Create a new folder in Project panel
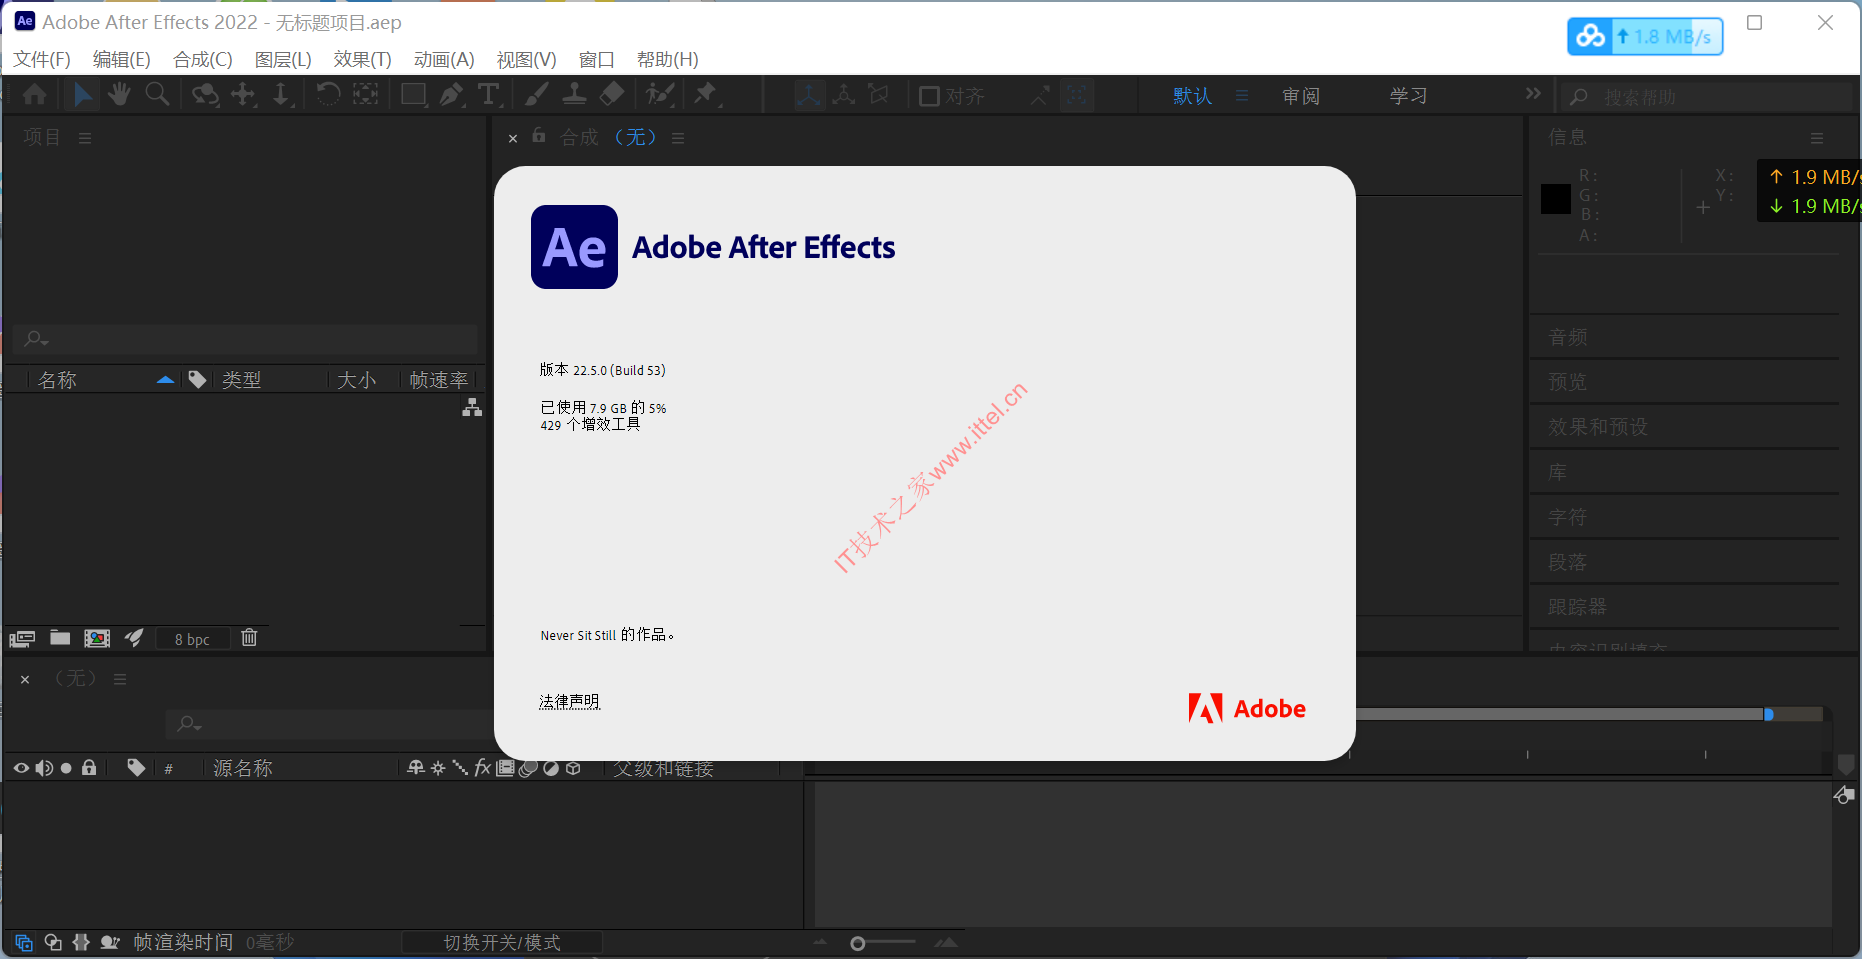1862x959 pixels. [x=60, y=638]
